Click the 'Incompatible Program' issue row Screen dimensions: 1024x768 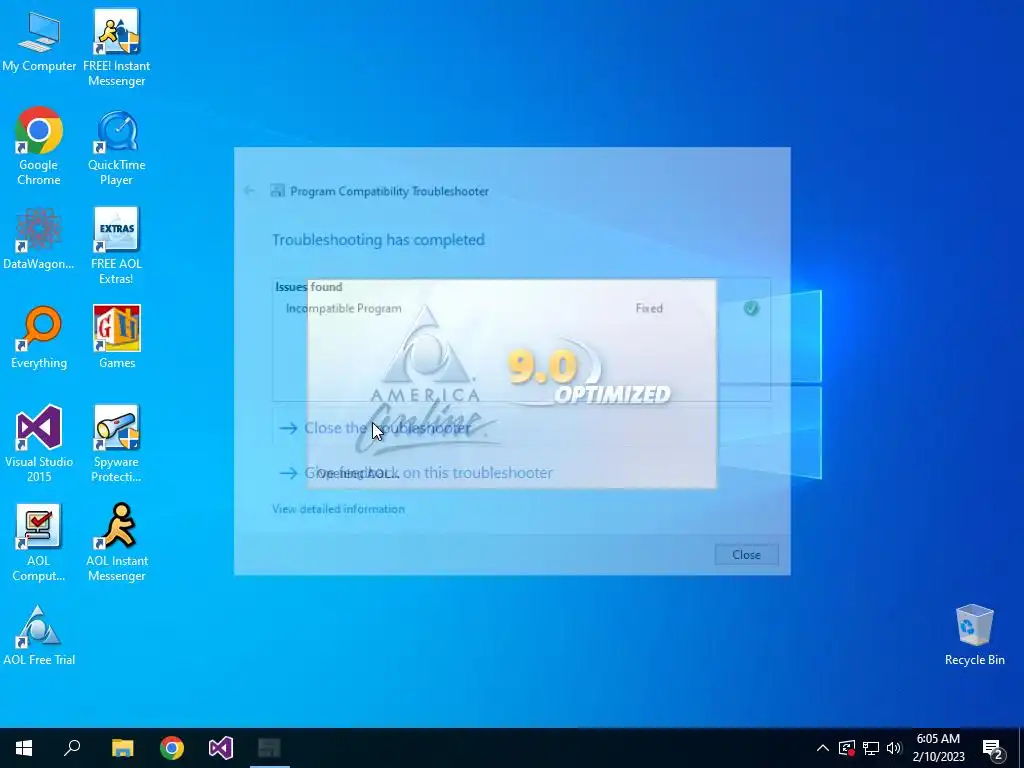[521, 308]
